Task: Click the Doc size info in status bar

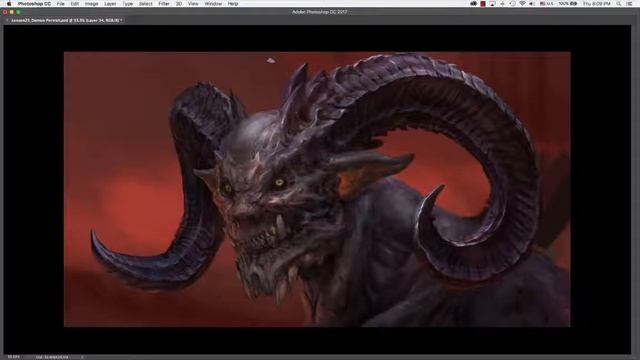Action: [x=52, y=357]
